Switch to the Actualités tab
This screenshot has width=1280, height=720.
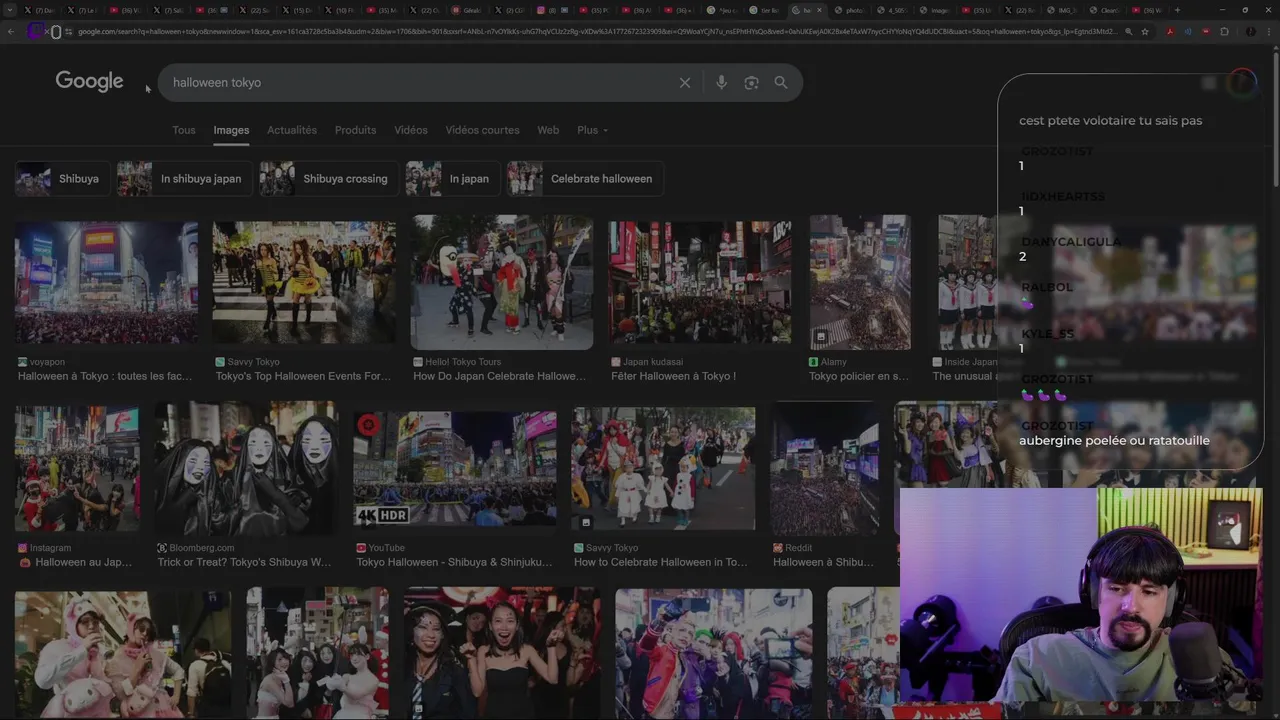[x=292, y=130]
